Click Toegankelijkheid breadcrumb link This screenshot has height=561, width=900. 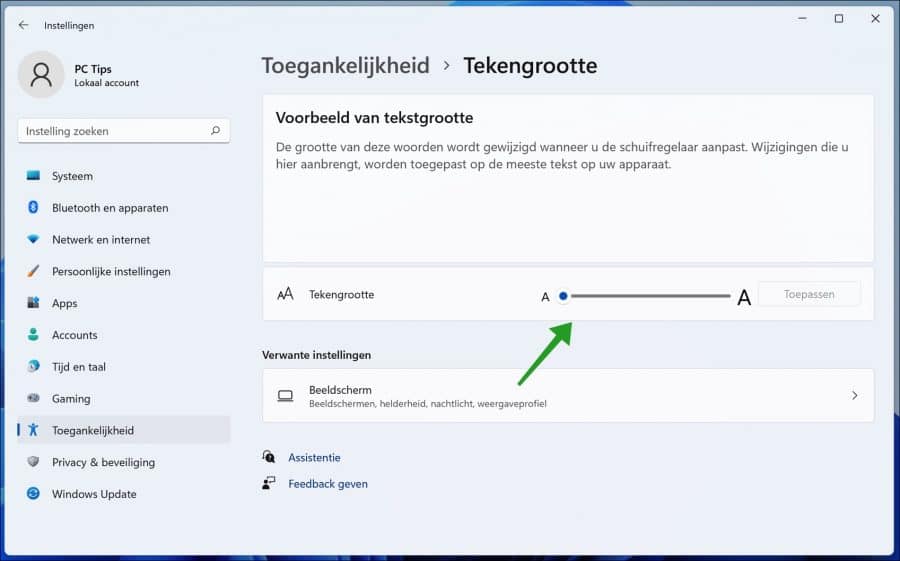coord(346,65)
